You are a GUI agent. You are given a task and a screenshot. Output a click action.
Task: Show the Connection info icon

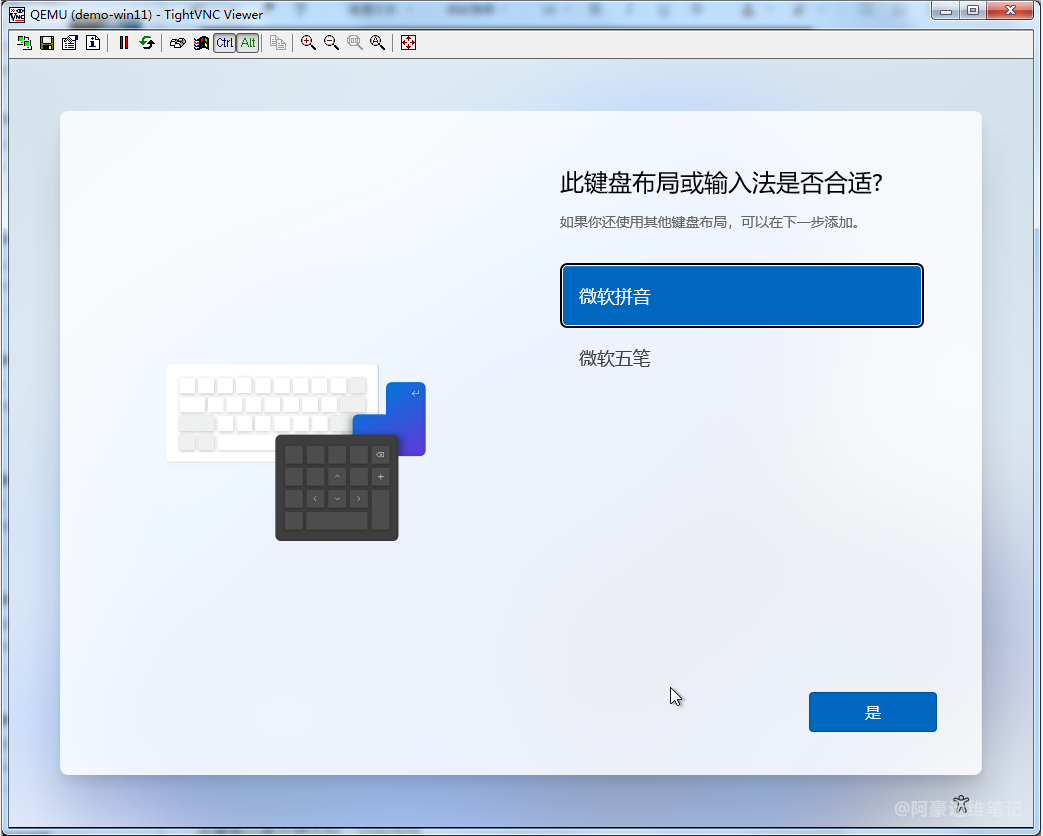(x=93, y=43)
